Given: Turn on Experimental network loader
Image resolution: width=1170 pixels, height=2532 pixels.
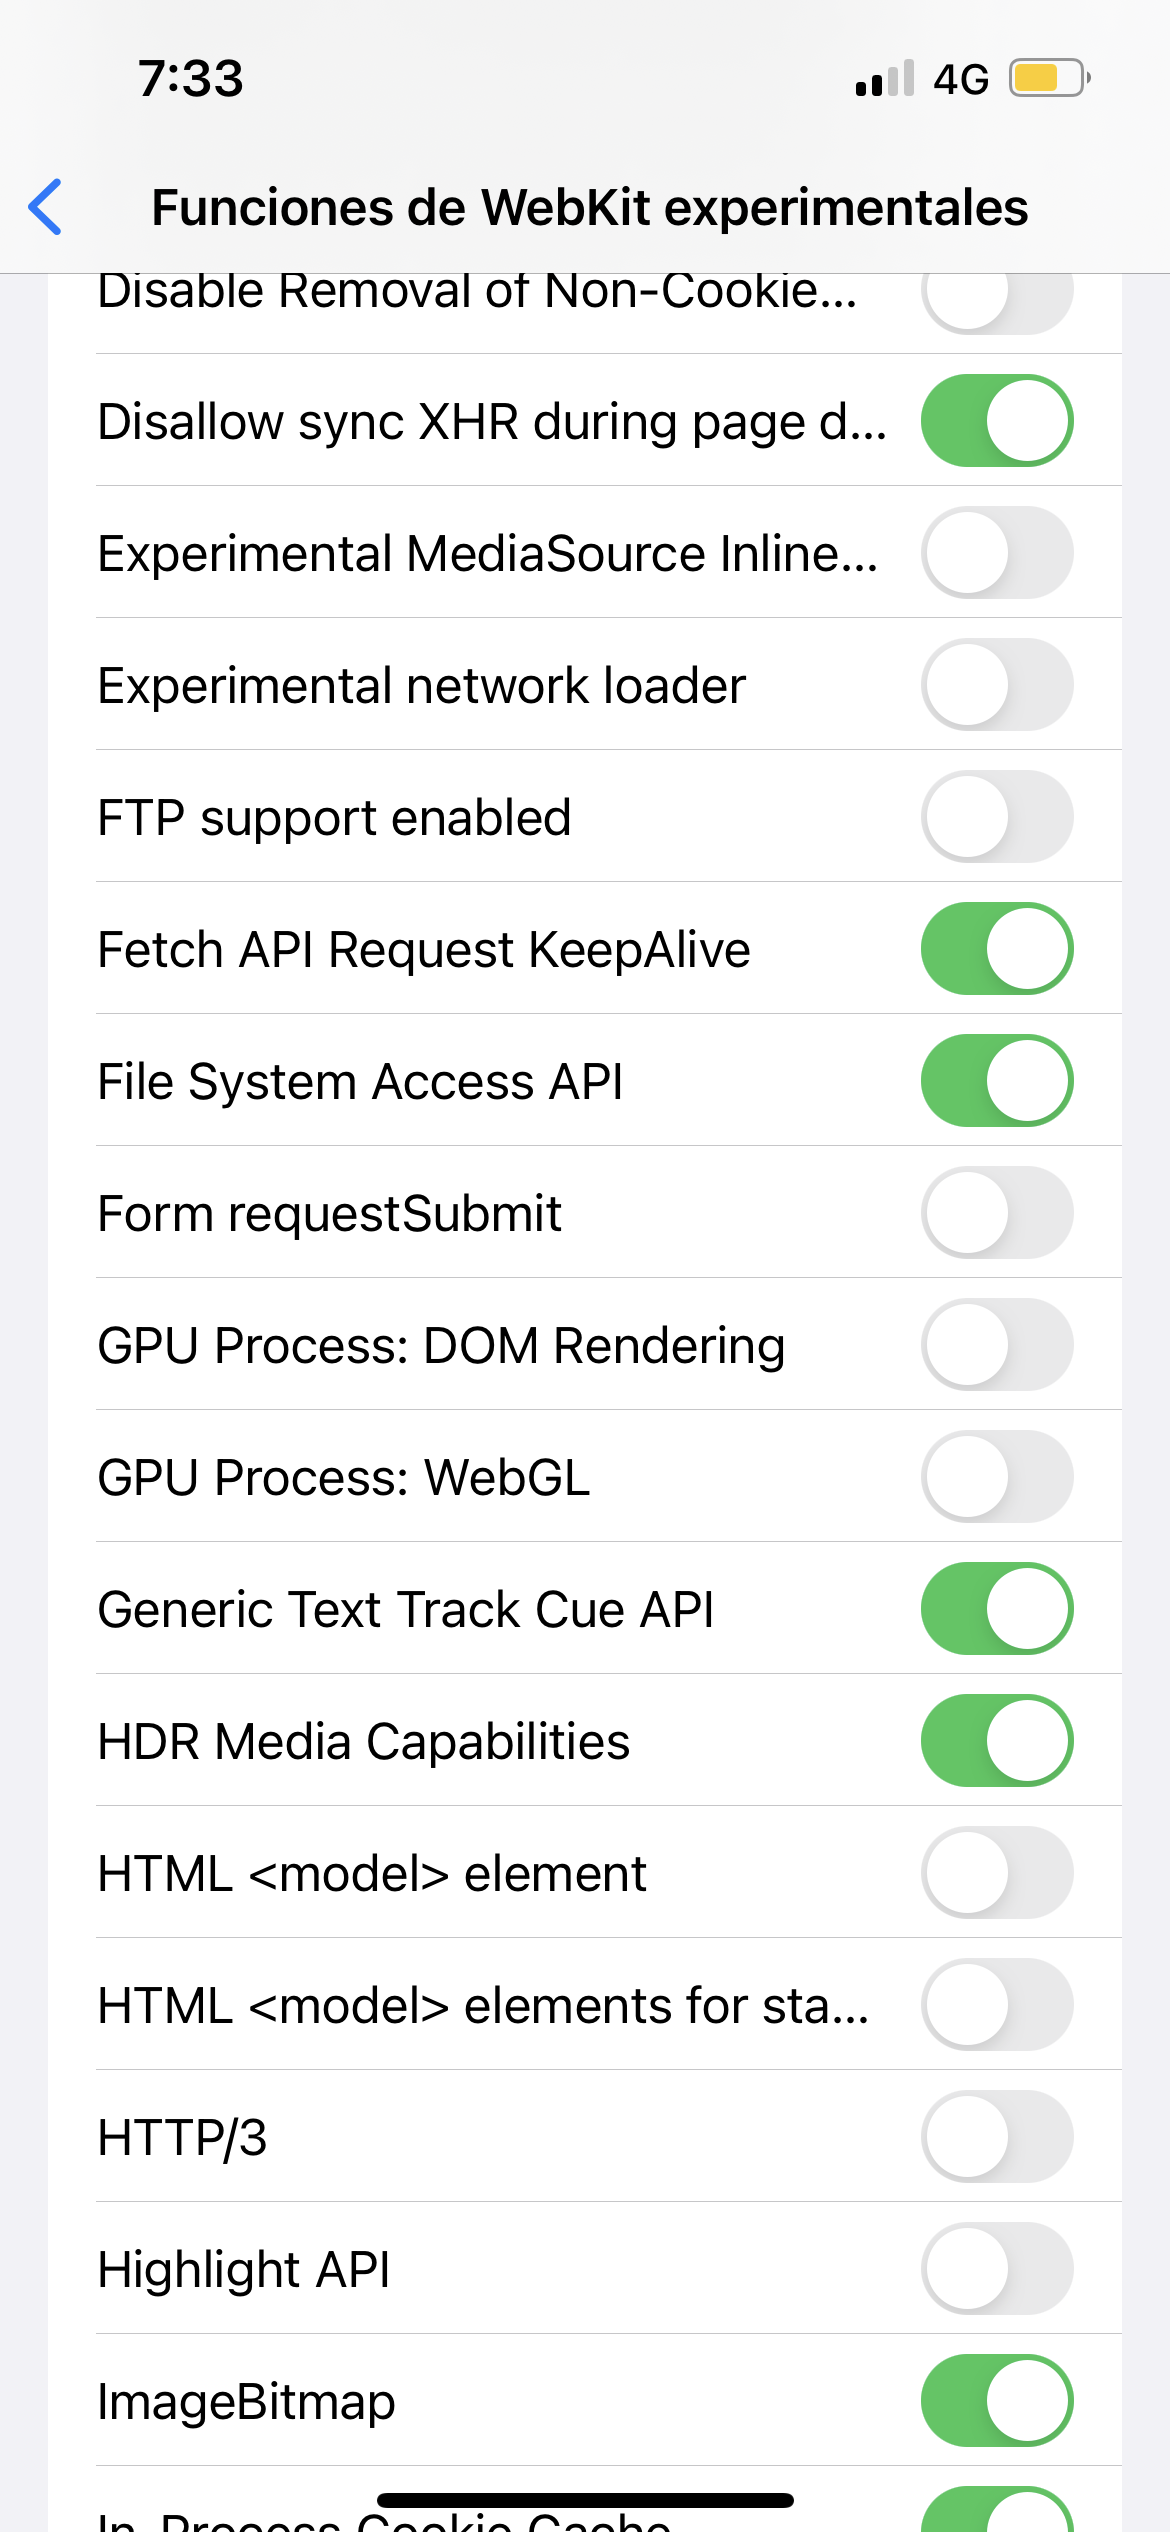Looking at the screenshot, I should [996, 685].
